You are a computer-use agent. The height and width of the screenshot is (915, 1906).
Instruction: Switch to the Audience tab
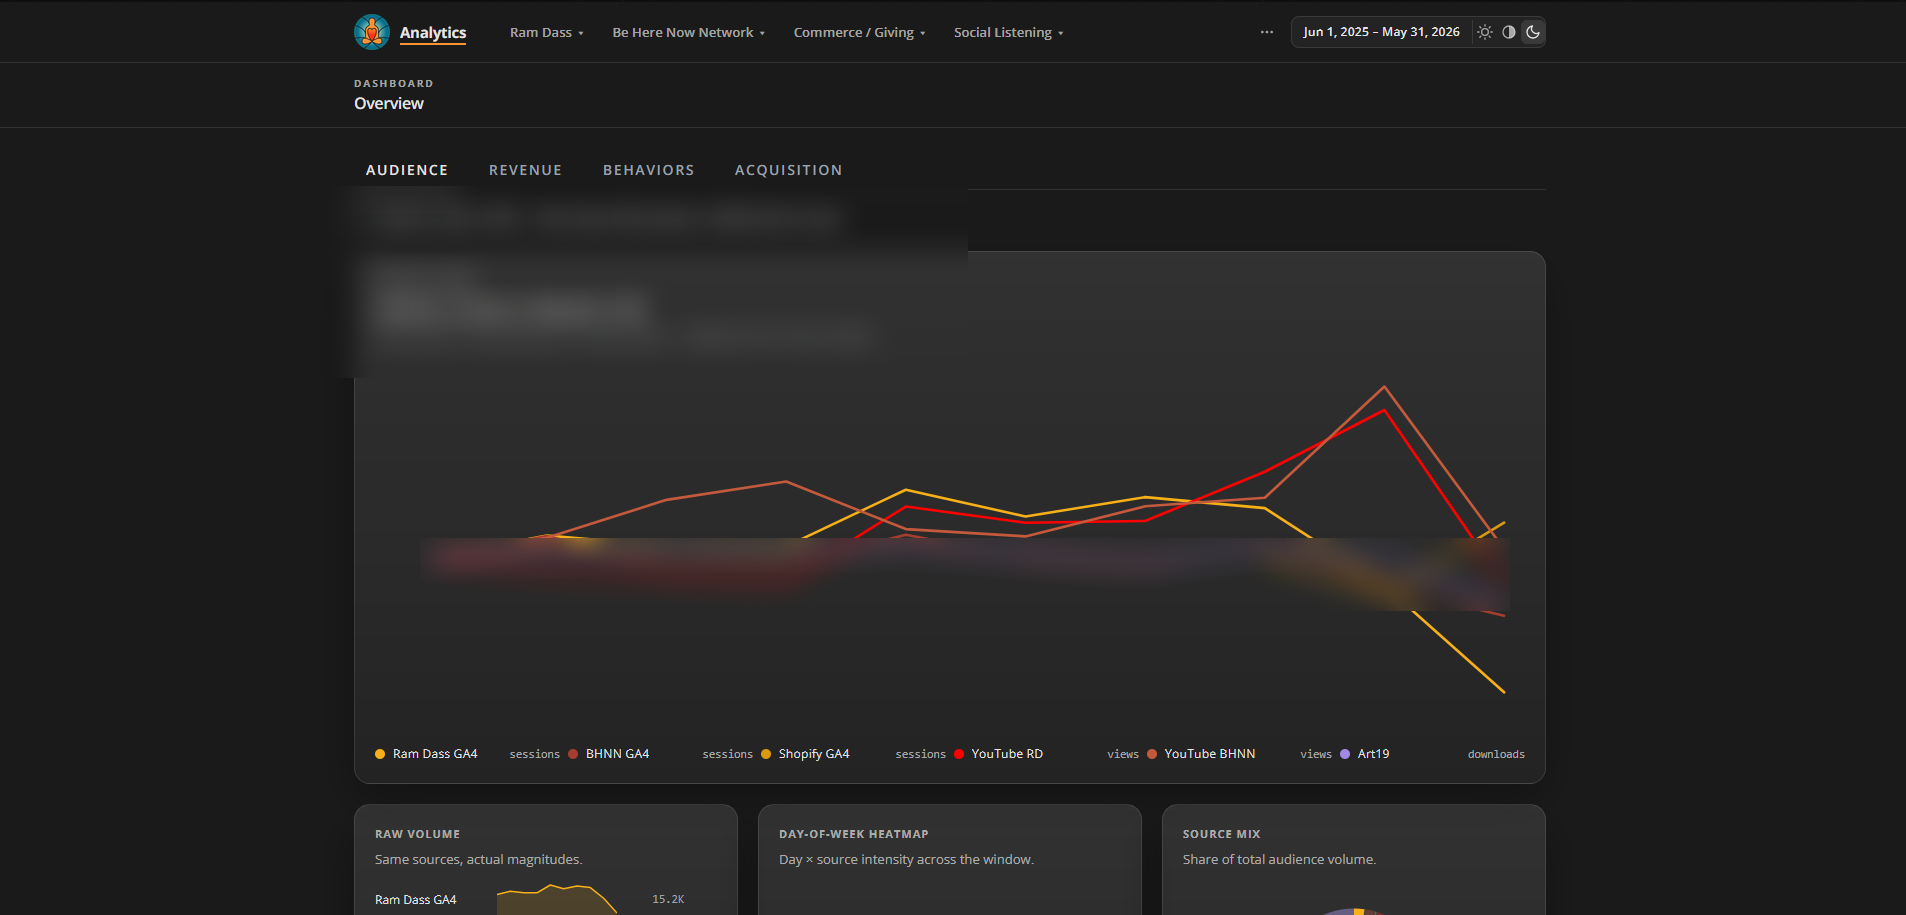click(x=407, y=170)
